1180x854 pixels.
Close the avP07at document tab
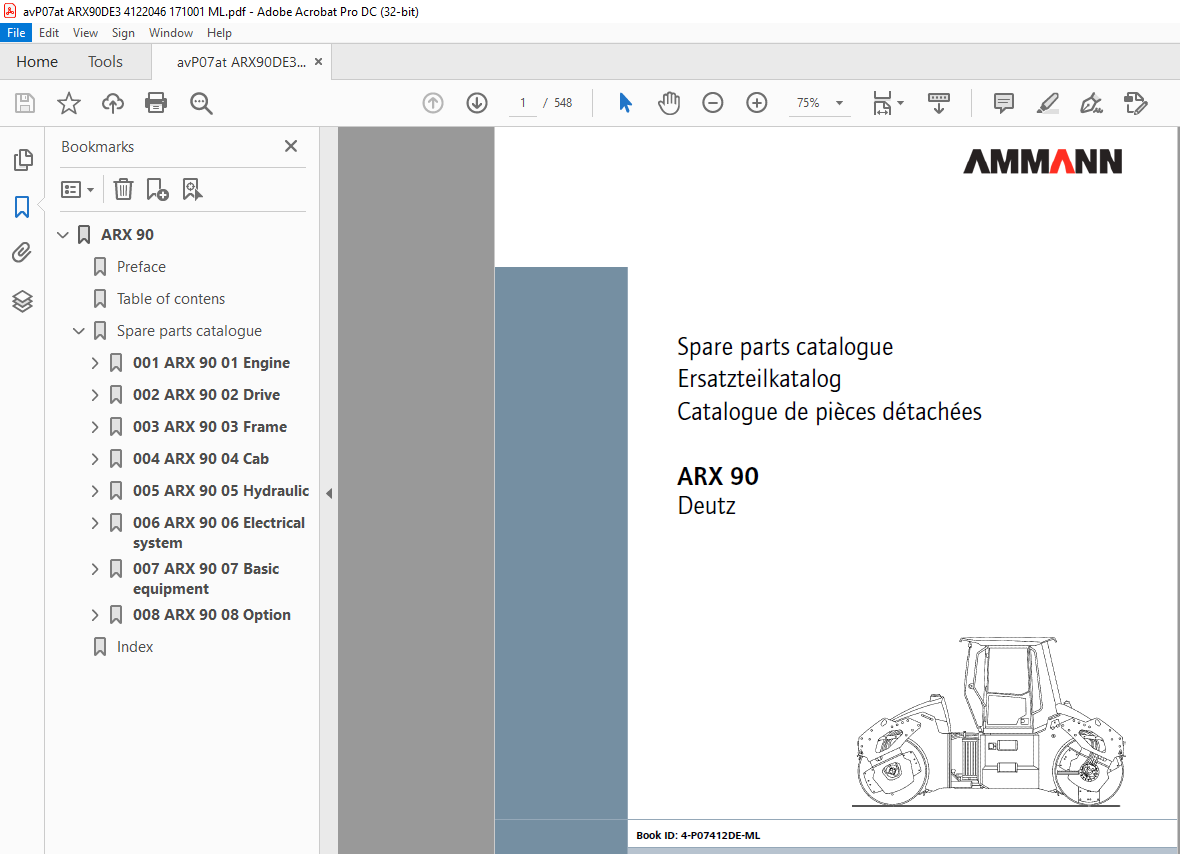pos(318,62)
